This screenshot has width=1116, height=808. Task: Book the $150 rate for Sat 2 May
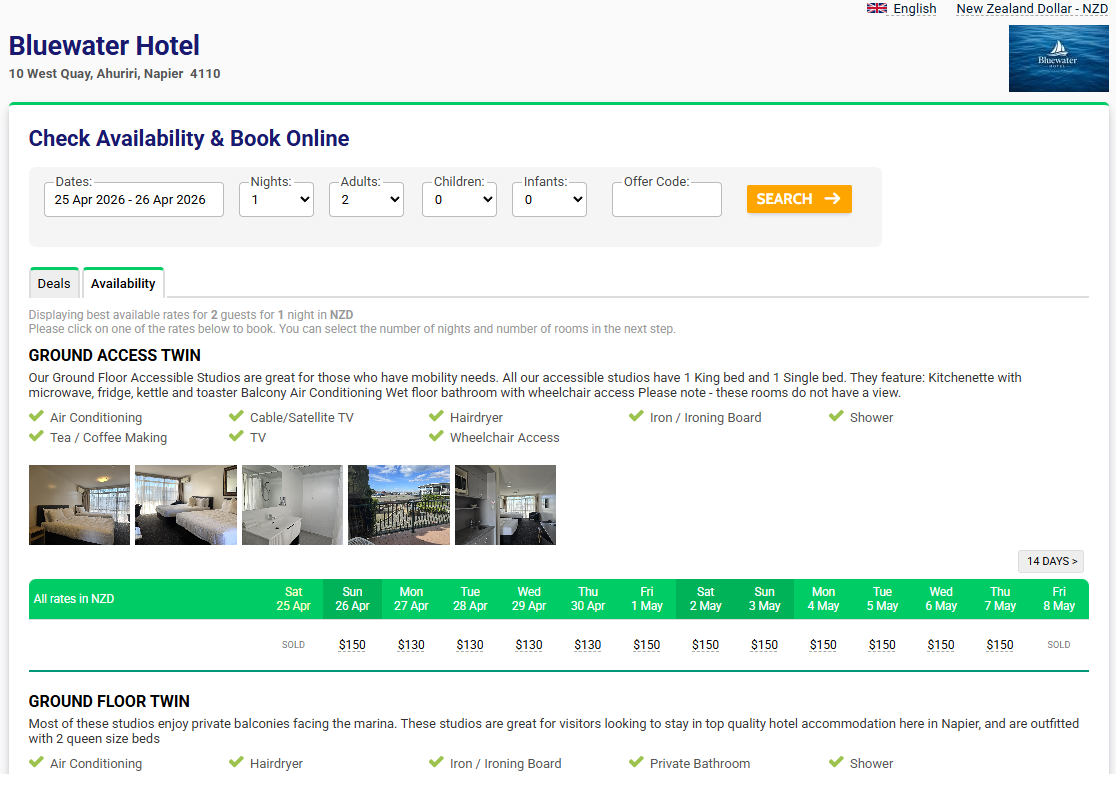[705, 645]
